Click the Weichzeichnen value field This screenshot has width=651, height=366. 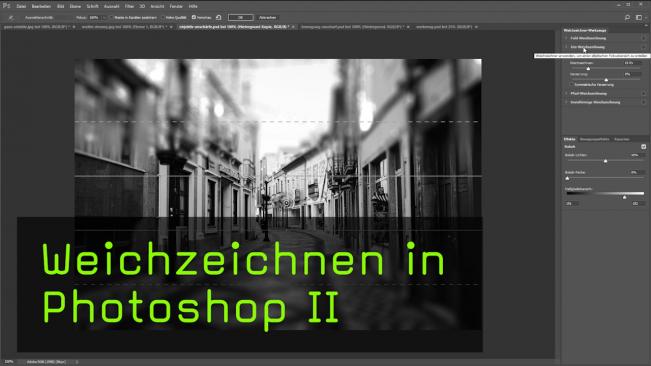[x=632, y=63]
